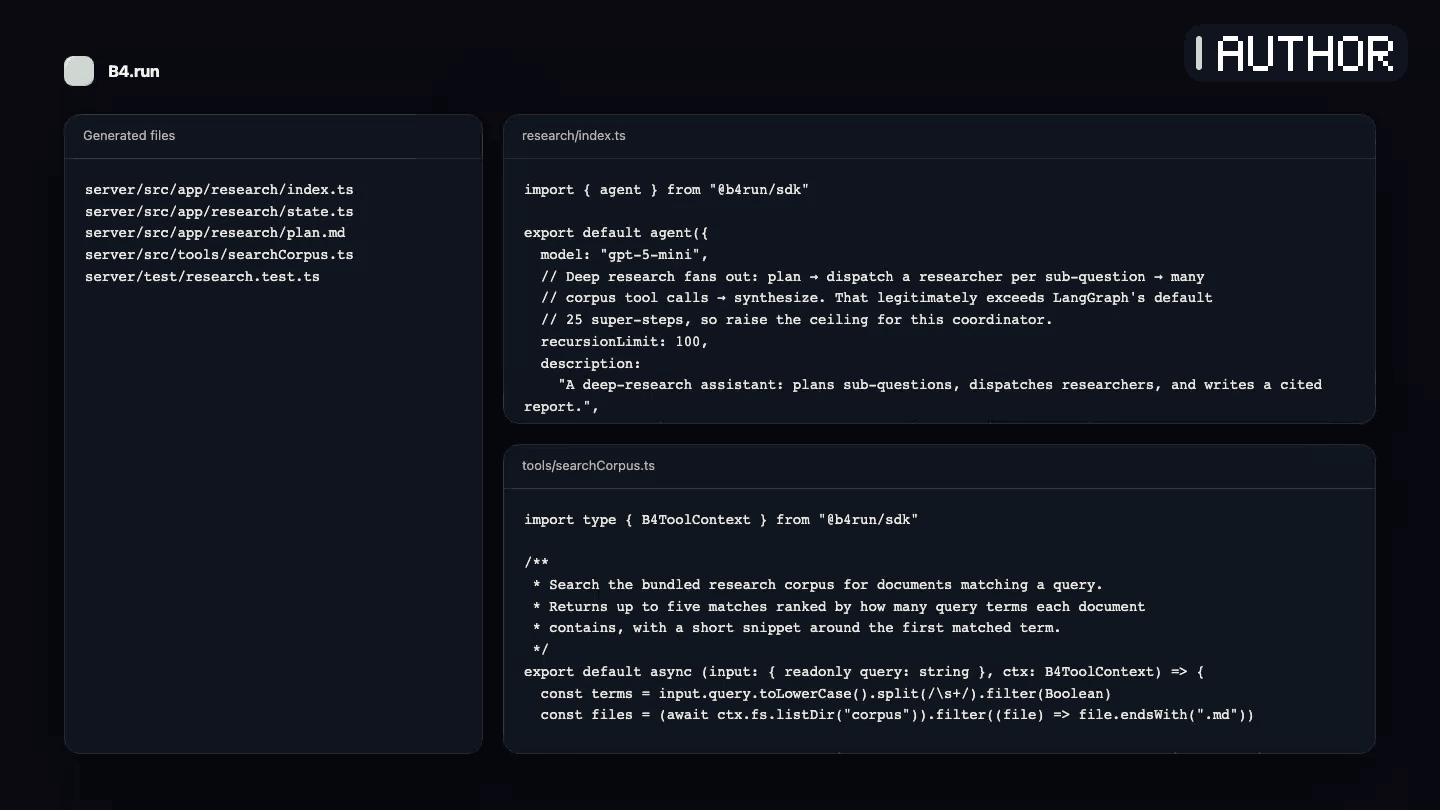Click the model: "gpt-5-mini" line
The image size is (1440, 810).
[624, 254]
